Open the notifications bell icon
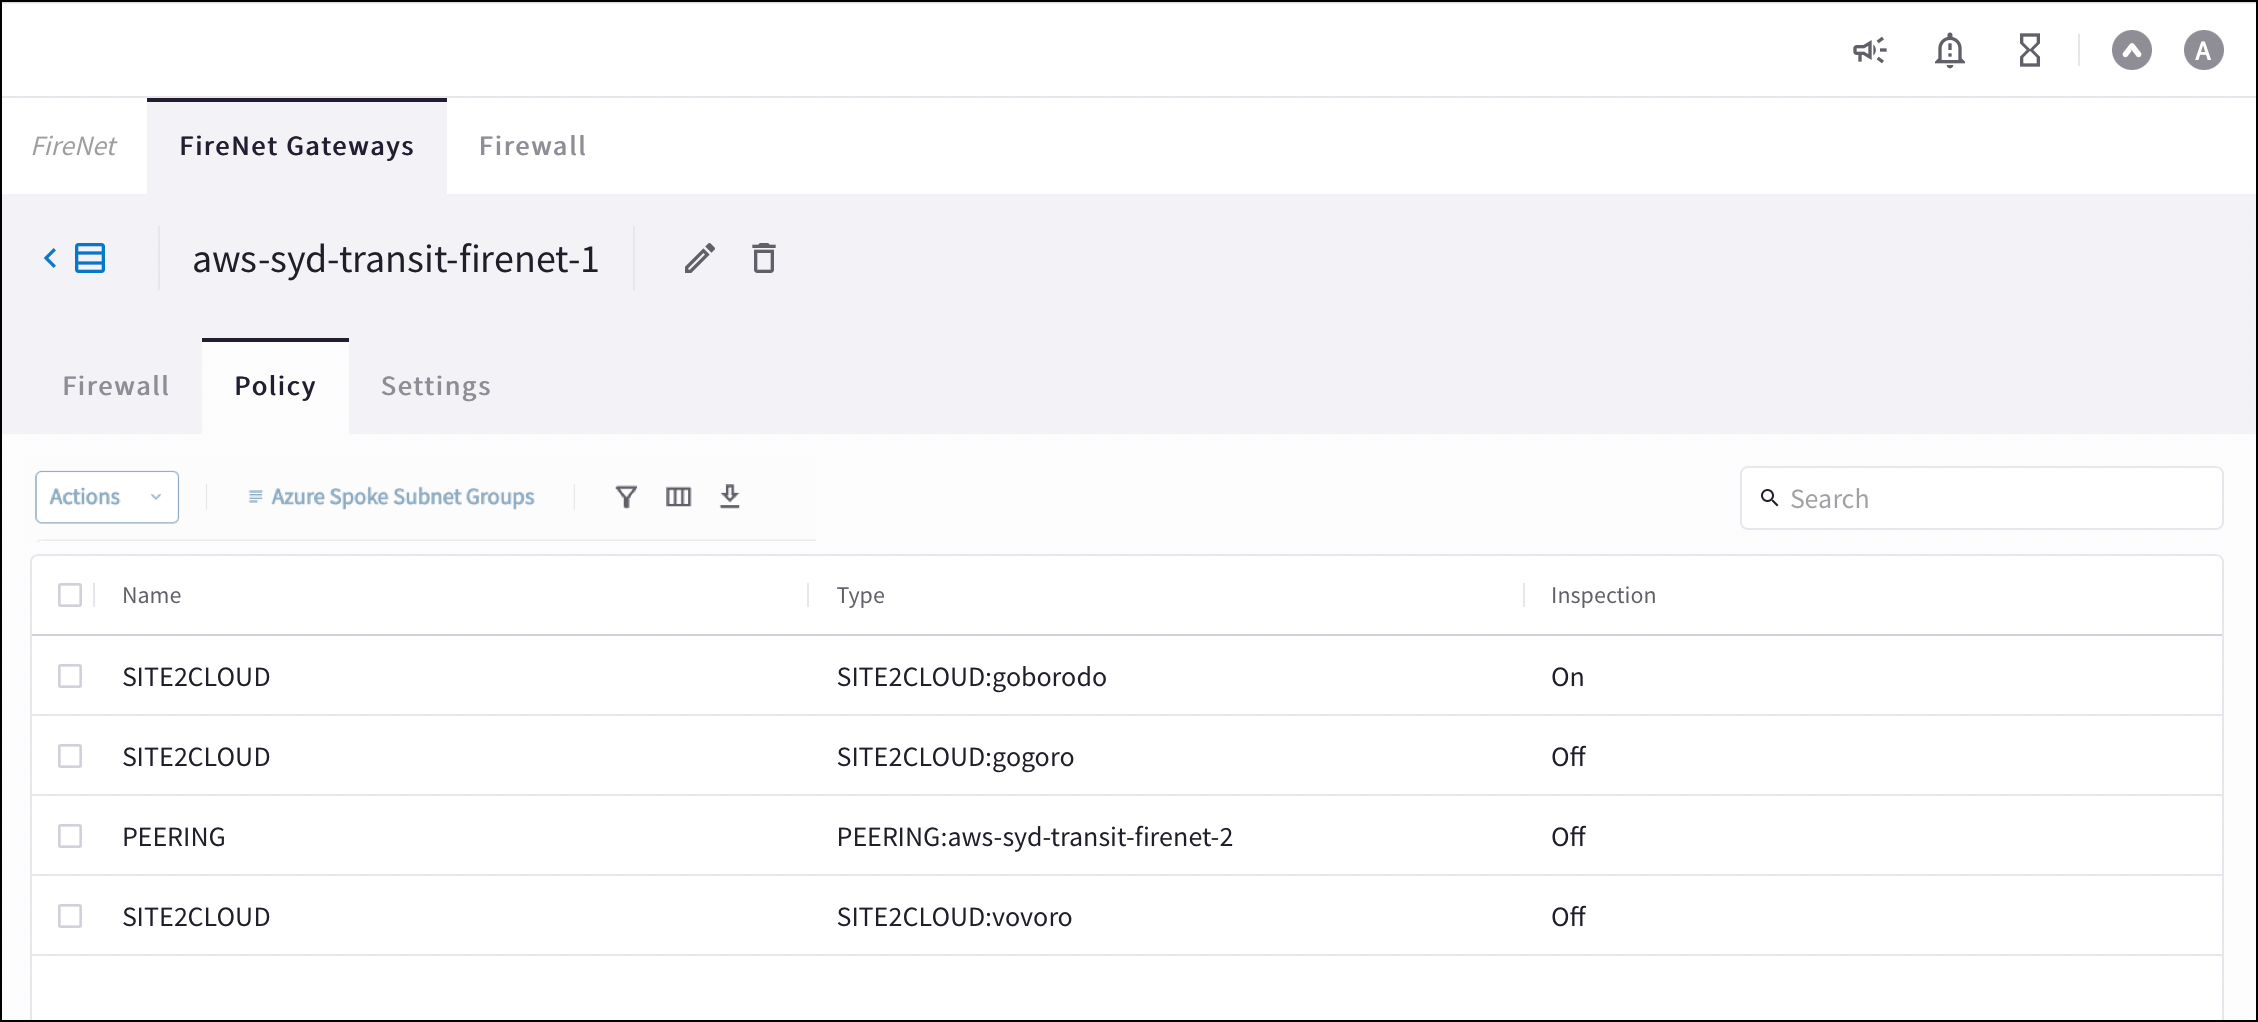 coord(1949,50)
